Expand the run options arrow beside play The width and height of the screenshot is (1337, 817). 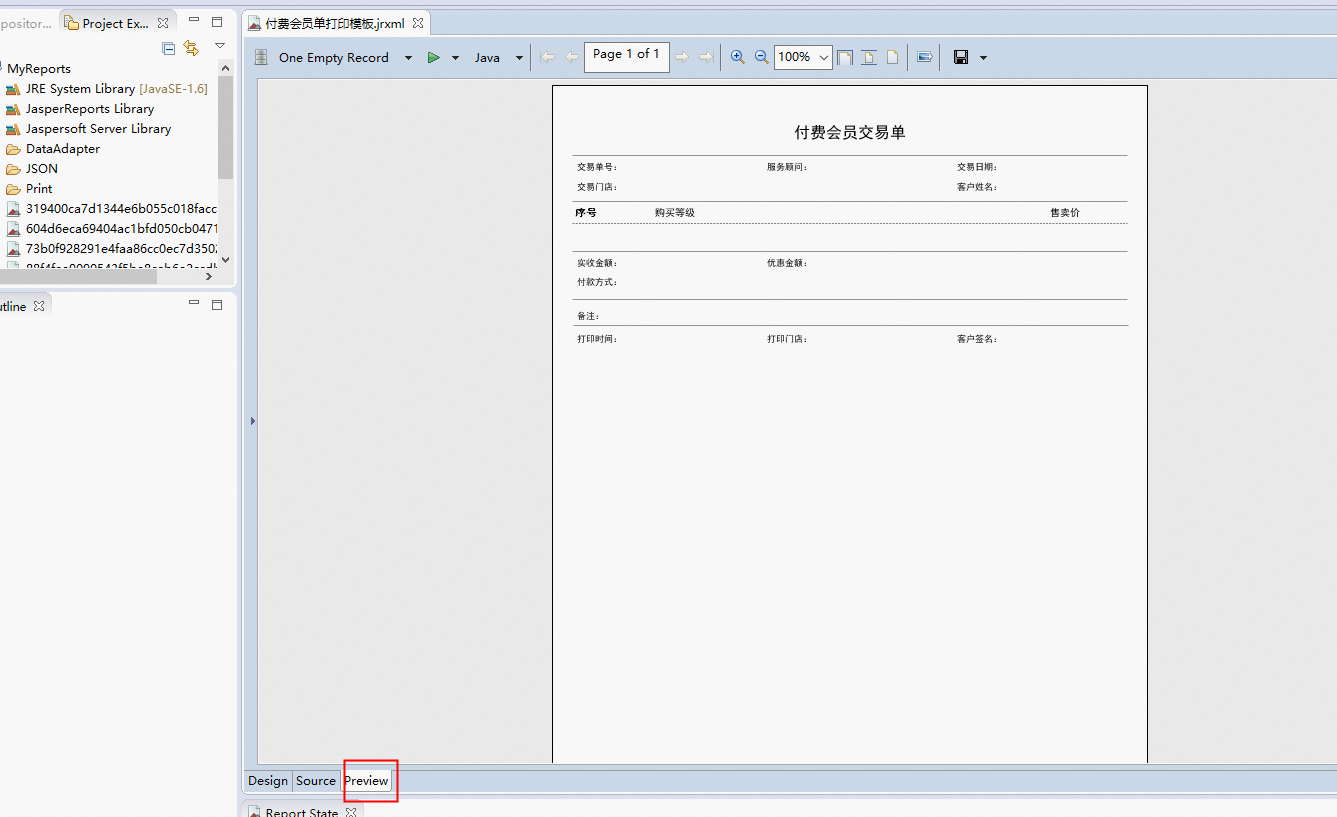[x=455, y=58]
